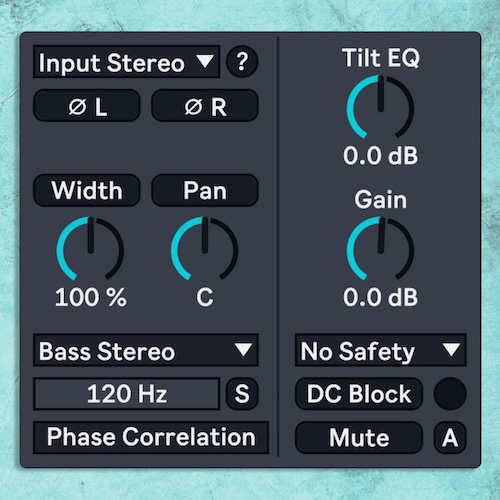The image size is (500, 500).
Task: Select the Width mode button
Action: point(87,190)
